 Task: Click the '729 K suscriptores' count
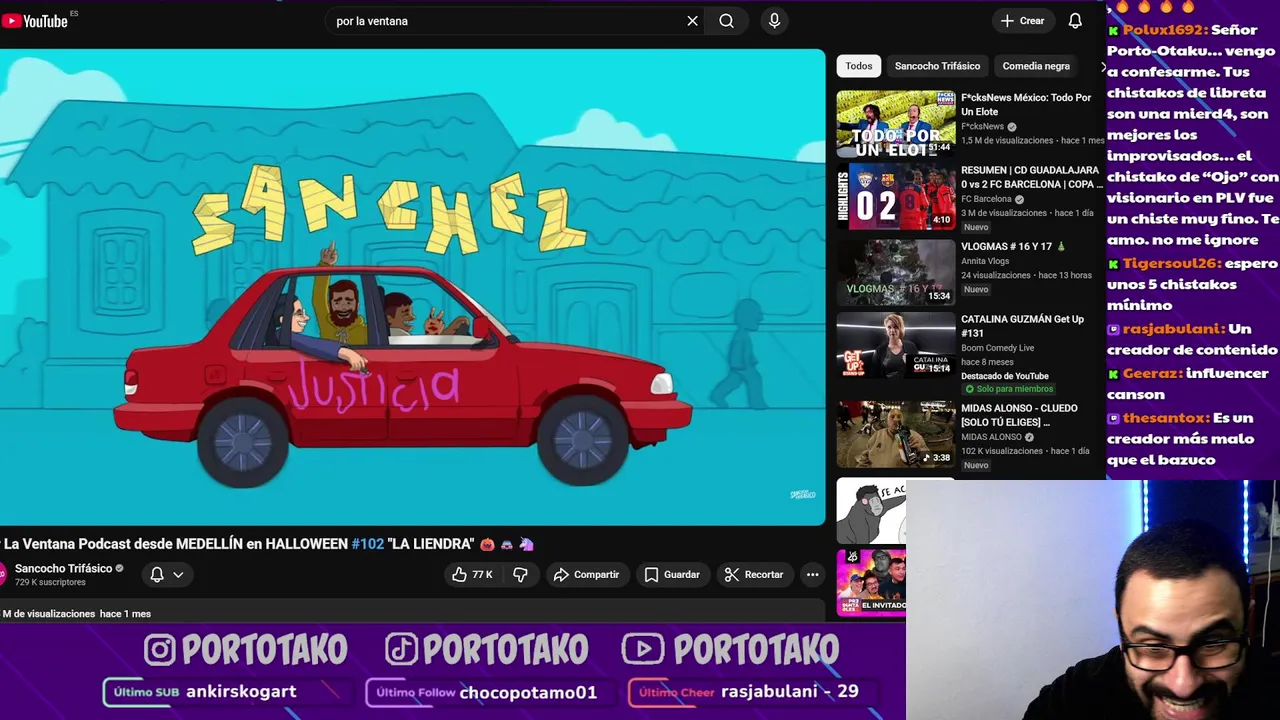50,582
